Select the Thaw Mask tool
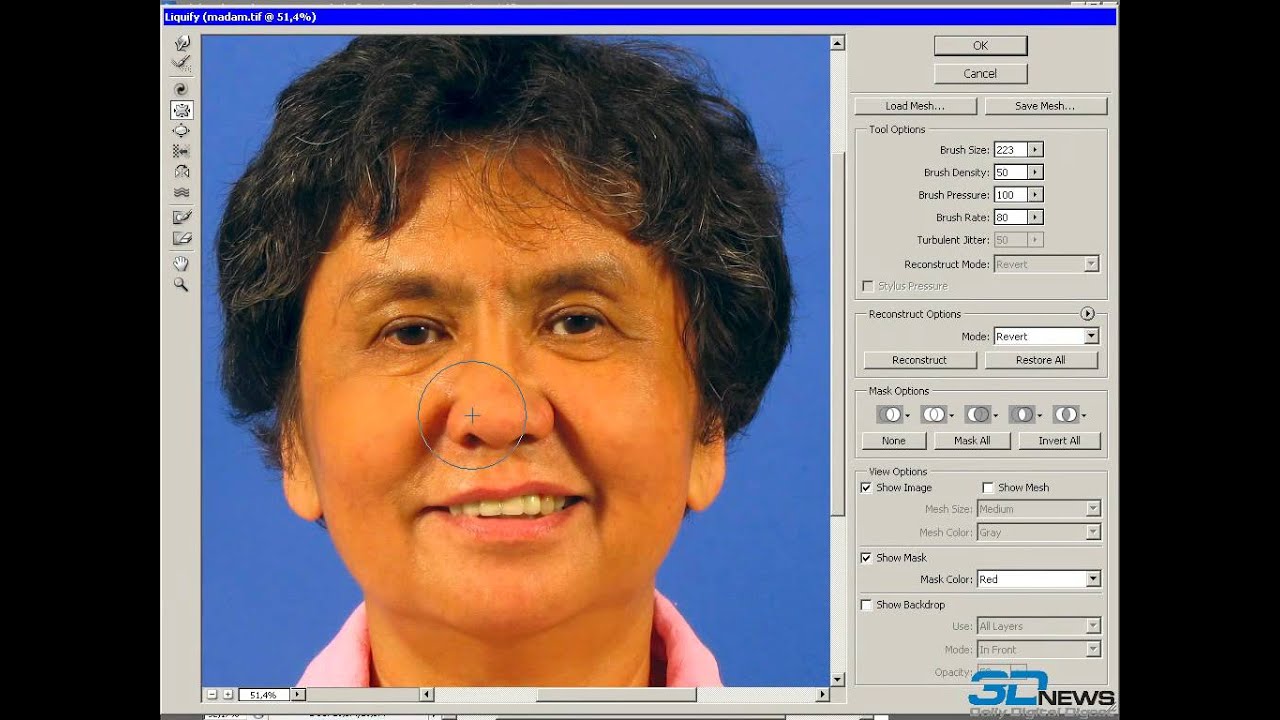Viewport: 1280px width, 720px height. pyautogui.click(x=181, y=238)
